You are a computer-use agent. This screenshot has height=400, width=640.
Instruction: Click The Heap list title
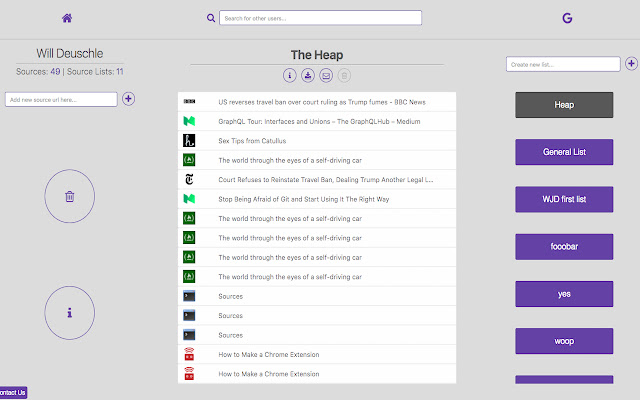coord(317,55)
